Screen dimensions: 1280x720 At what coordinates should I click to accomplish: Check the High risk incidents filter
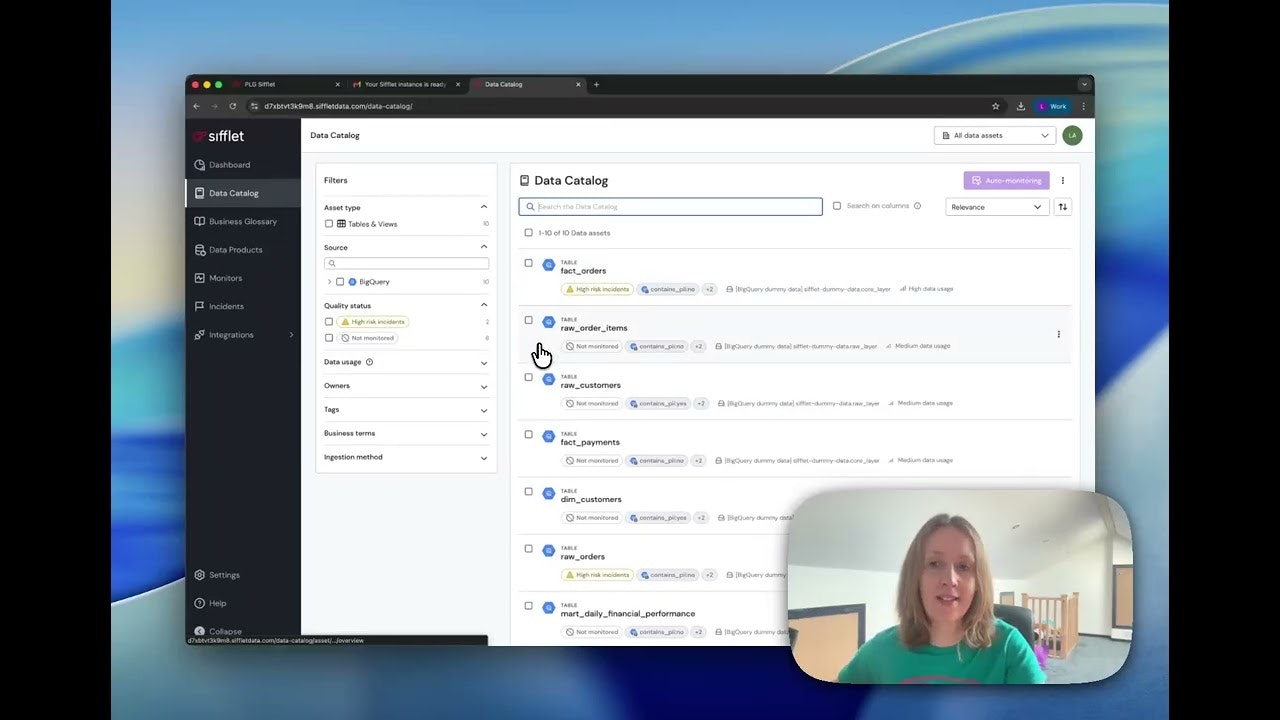coord(329,322)
